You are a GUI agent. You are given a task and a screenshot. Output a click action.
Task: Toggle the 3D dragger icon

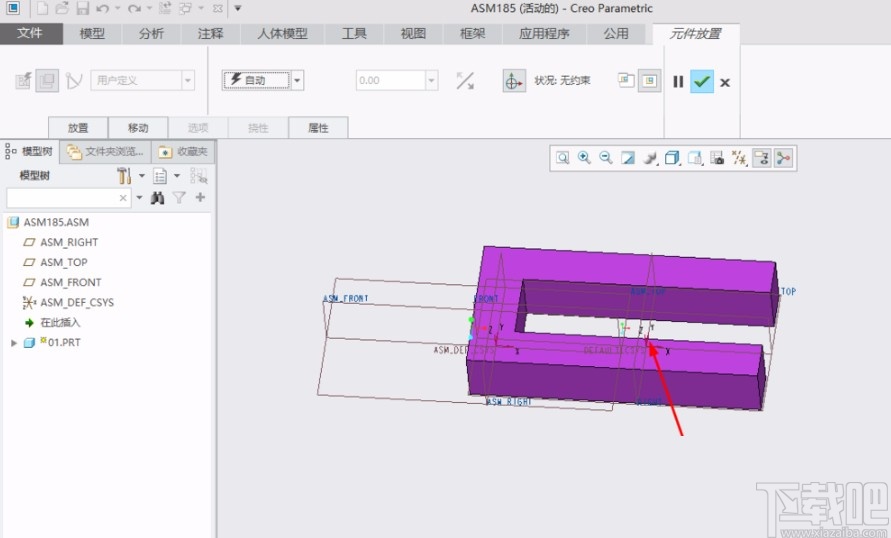[x=514, y=81]
